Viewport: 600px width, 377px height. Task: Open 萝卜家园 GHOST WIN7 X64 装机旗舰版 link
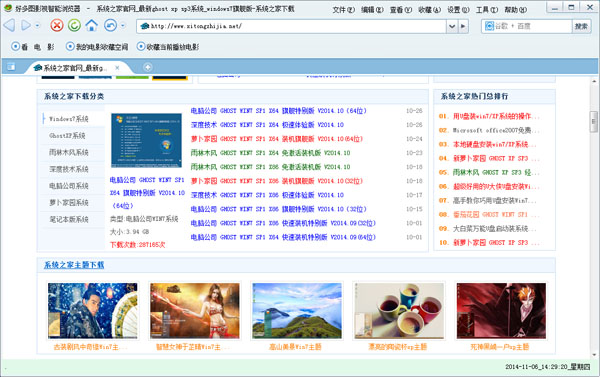coord(277,139)
